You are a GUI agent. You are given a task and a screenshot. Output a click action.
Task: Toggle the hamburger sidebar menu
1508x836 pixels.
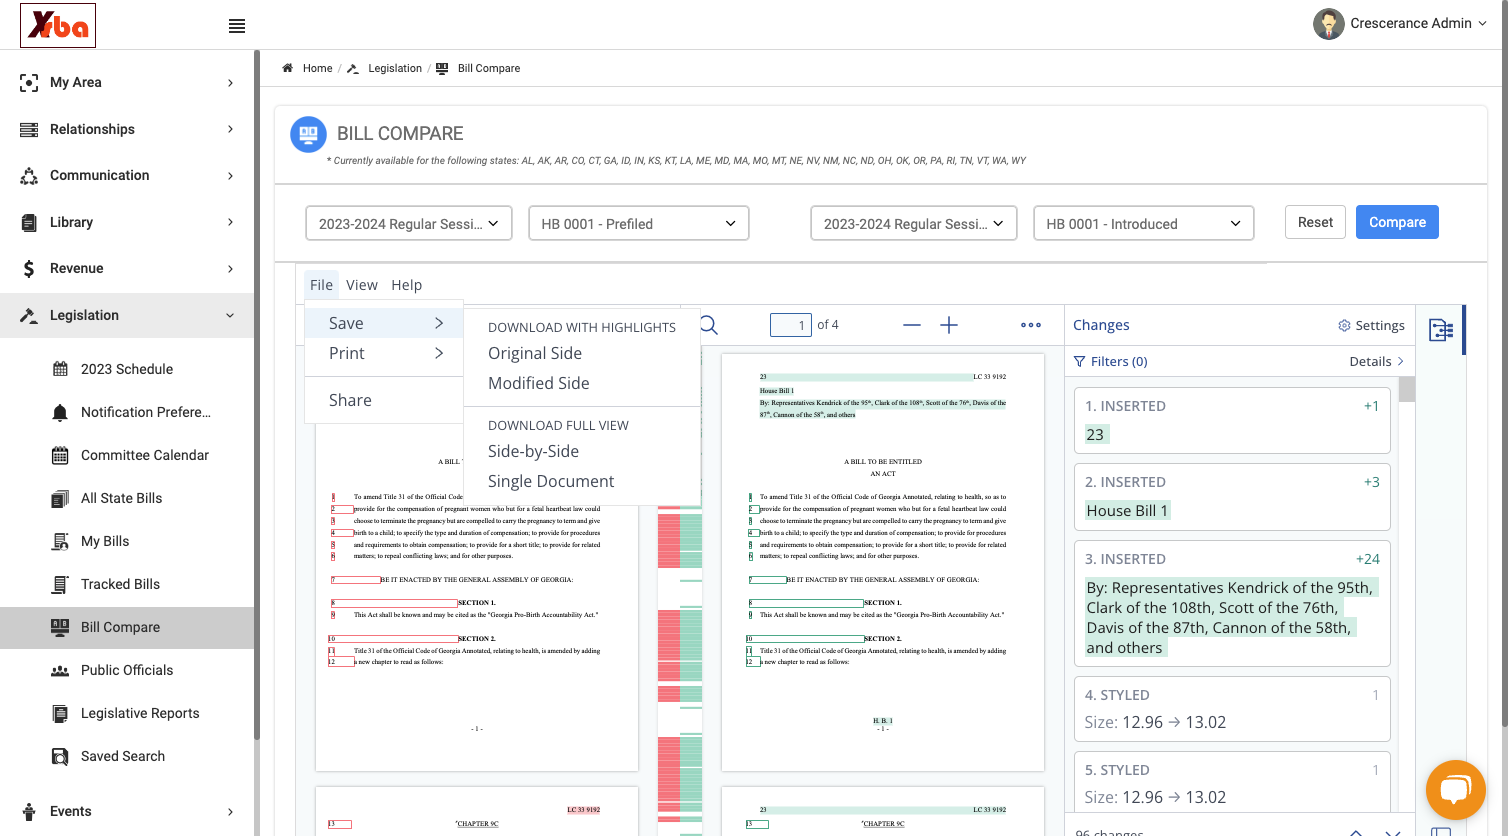point(237,26)
